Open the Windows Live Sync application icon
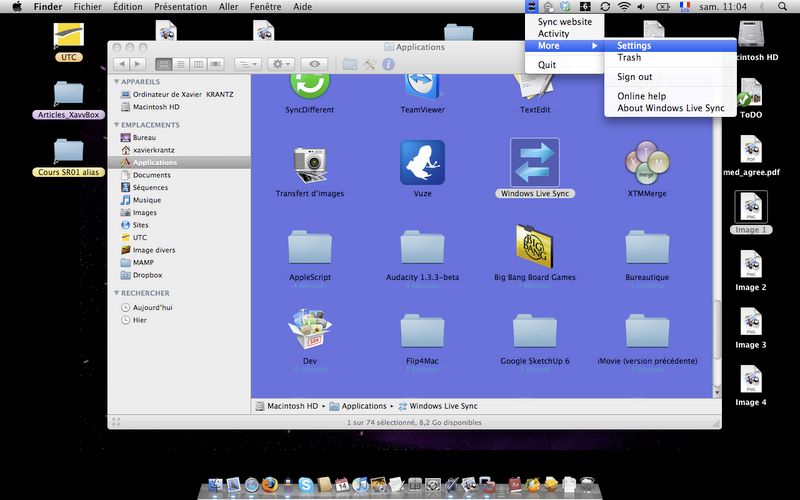 [x=535, y=163]
